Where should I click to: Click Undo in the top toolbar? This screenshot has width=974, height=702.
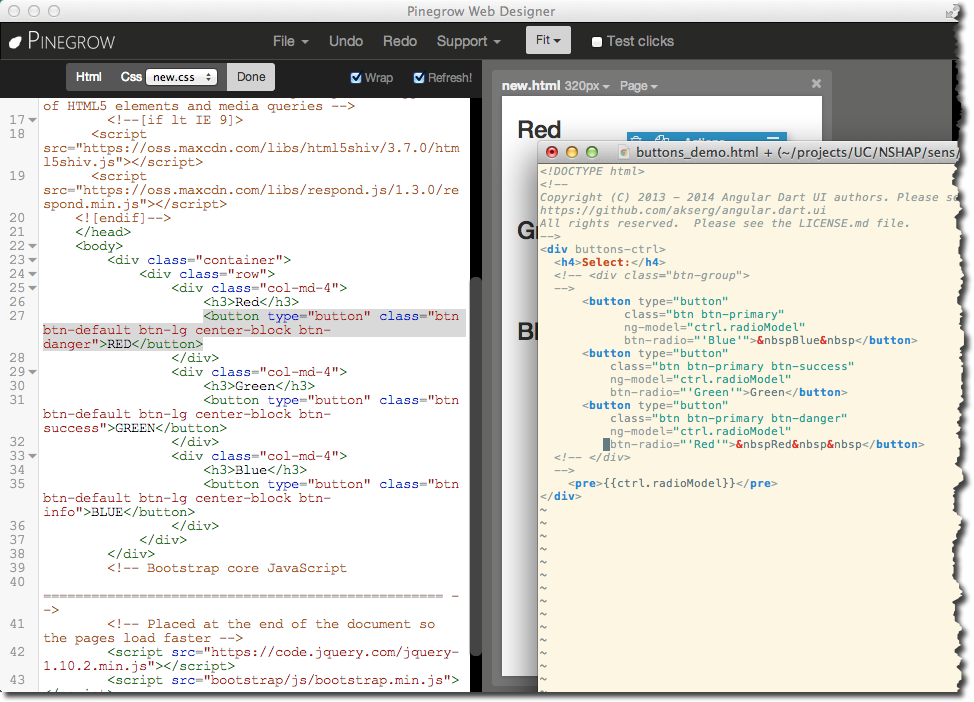click(x=345, y=41)
